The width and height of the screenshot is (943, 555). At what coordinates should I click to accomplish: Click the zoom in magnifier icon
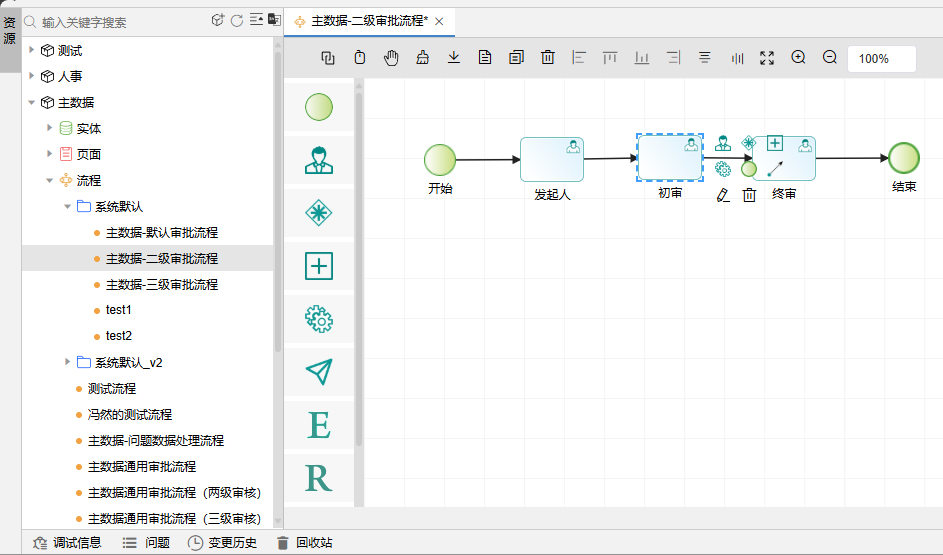(x=798, y=58)
